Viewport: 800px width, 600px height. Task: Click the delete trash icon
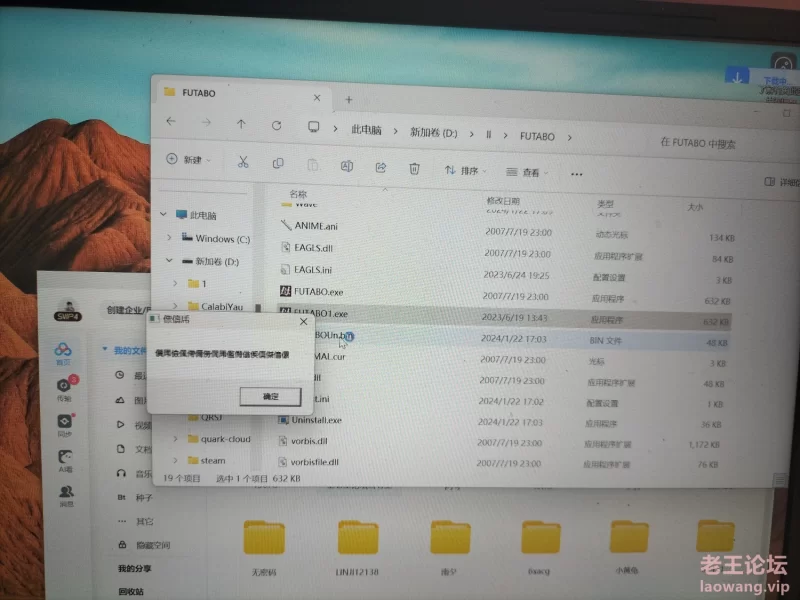tap(414, 168)
